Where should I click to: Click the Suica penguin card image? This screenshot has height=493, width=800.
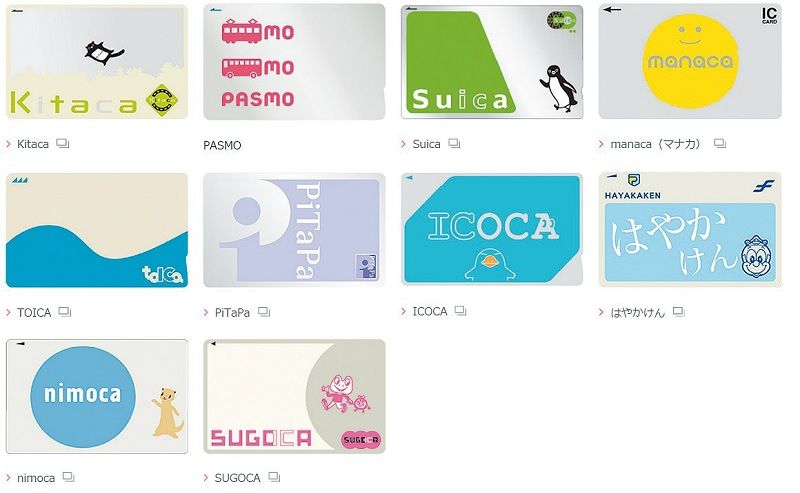tap(492, 62)
